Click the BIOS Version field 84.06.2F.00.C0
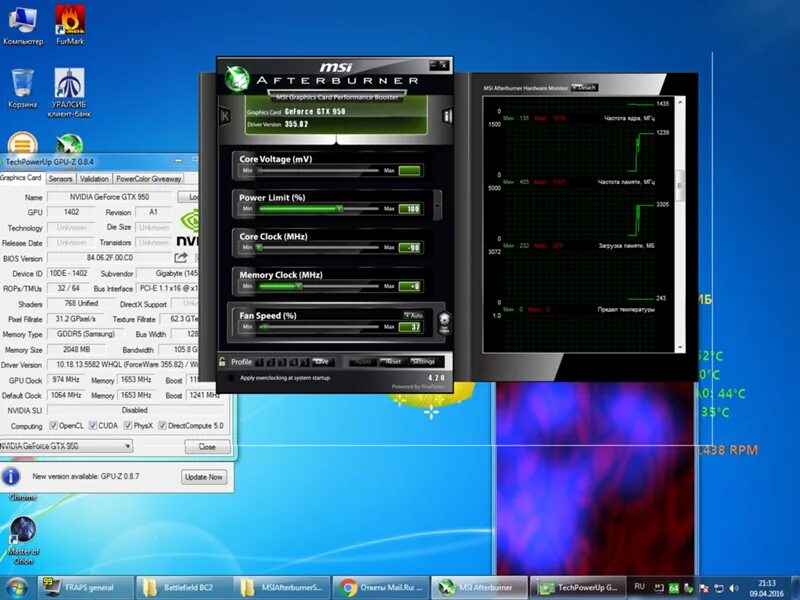 point(109,258)
